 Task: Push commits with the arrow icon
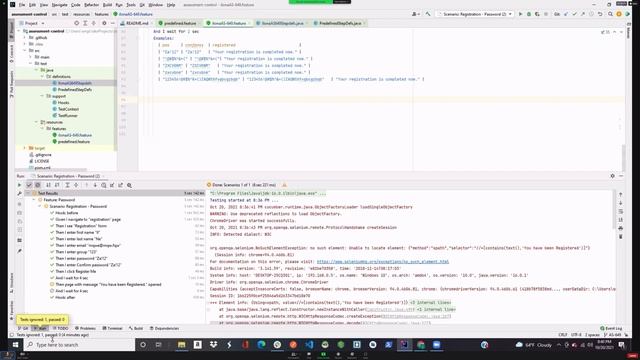pyautogui.click(x=583, y=14)
